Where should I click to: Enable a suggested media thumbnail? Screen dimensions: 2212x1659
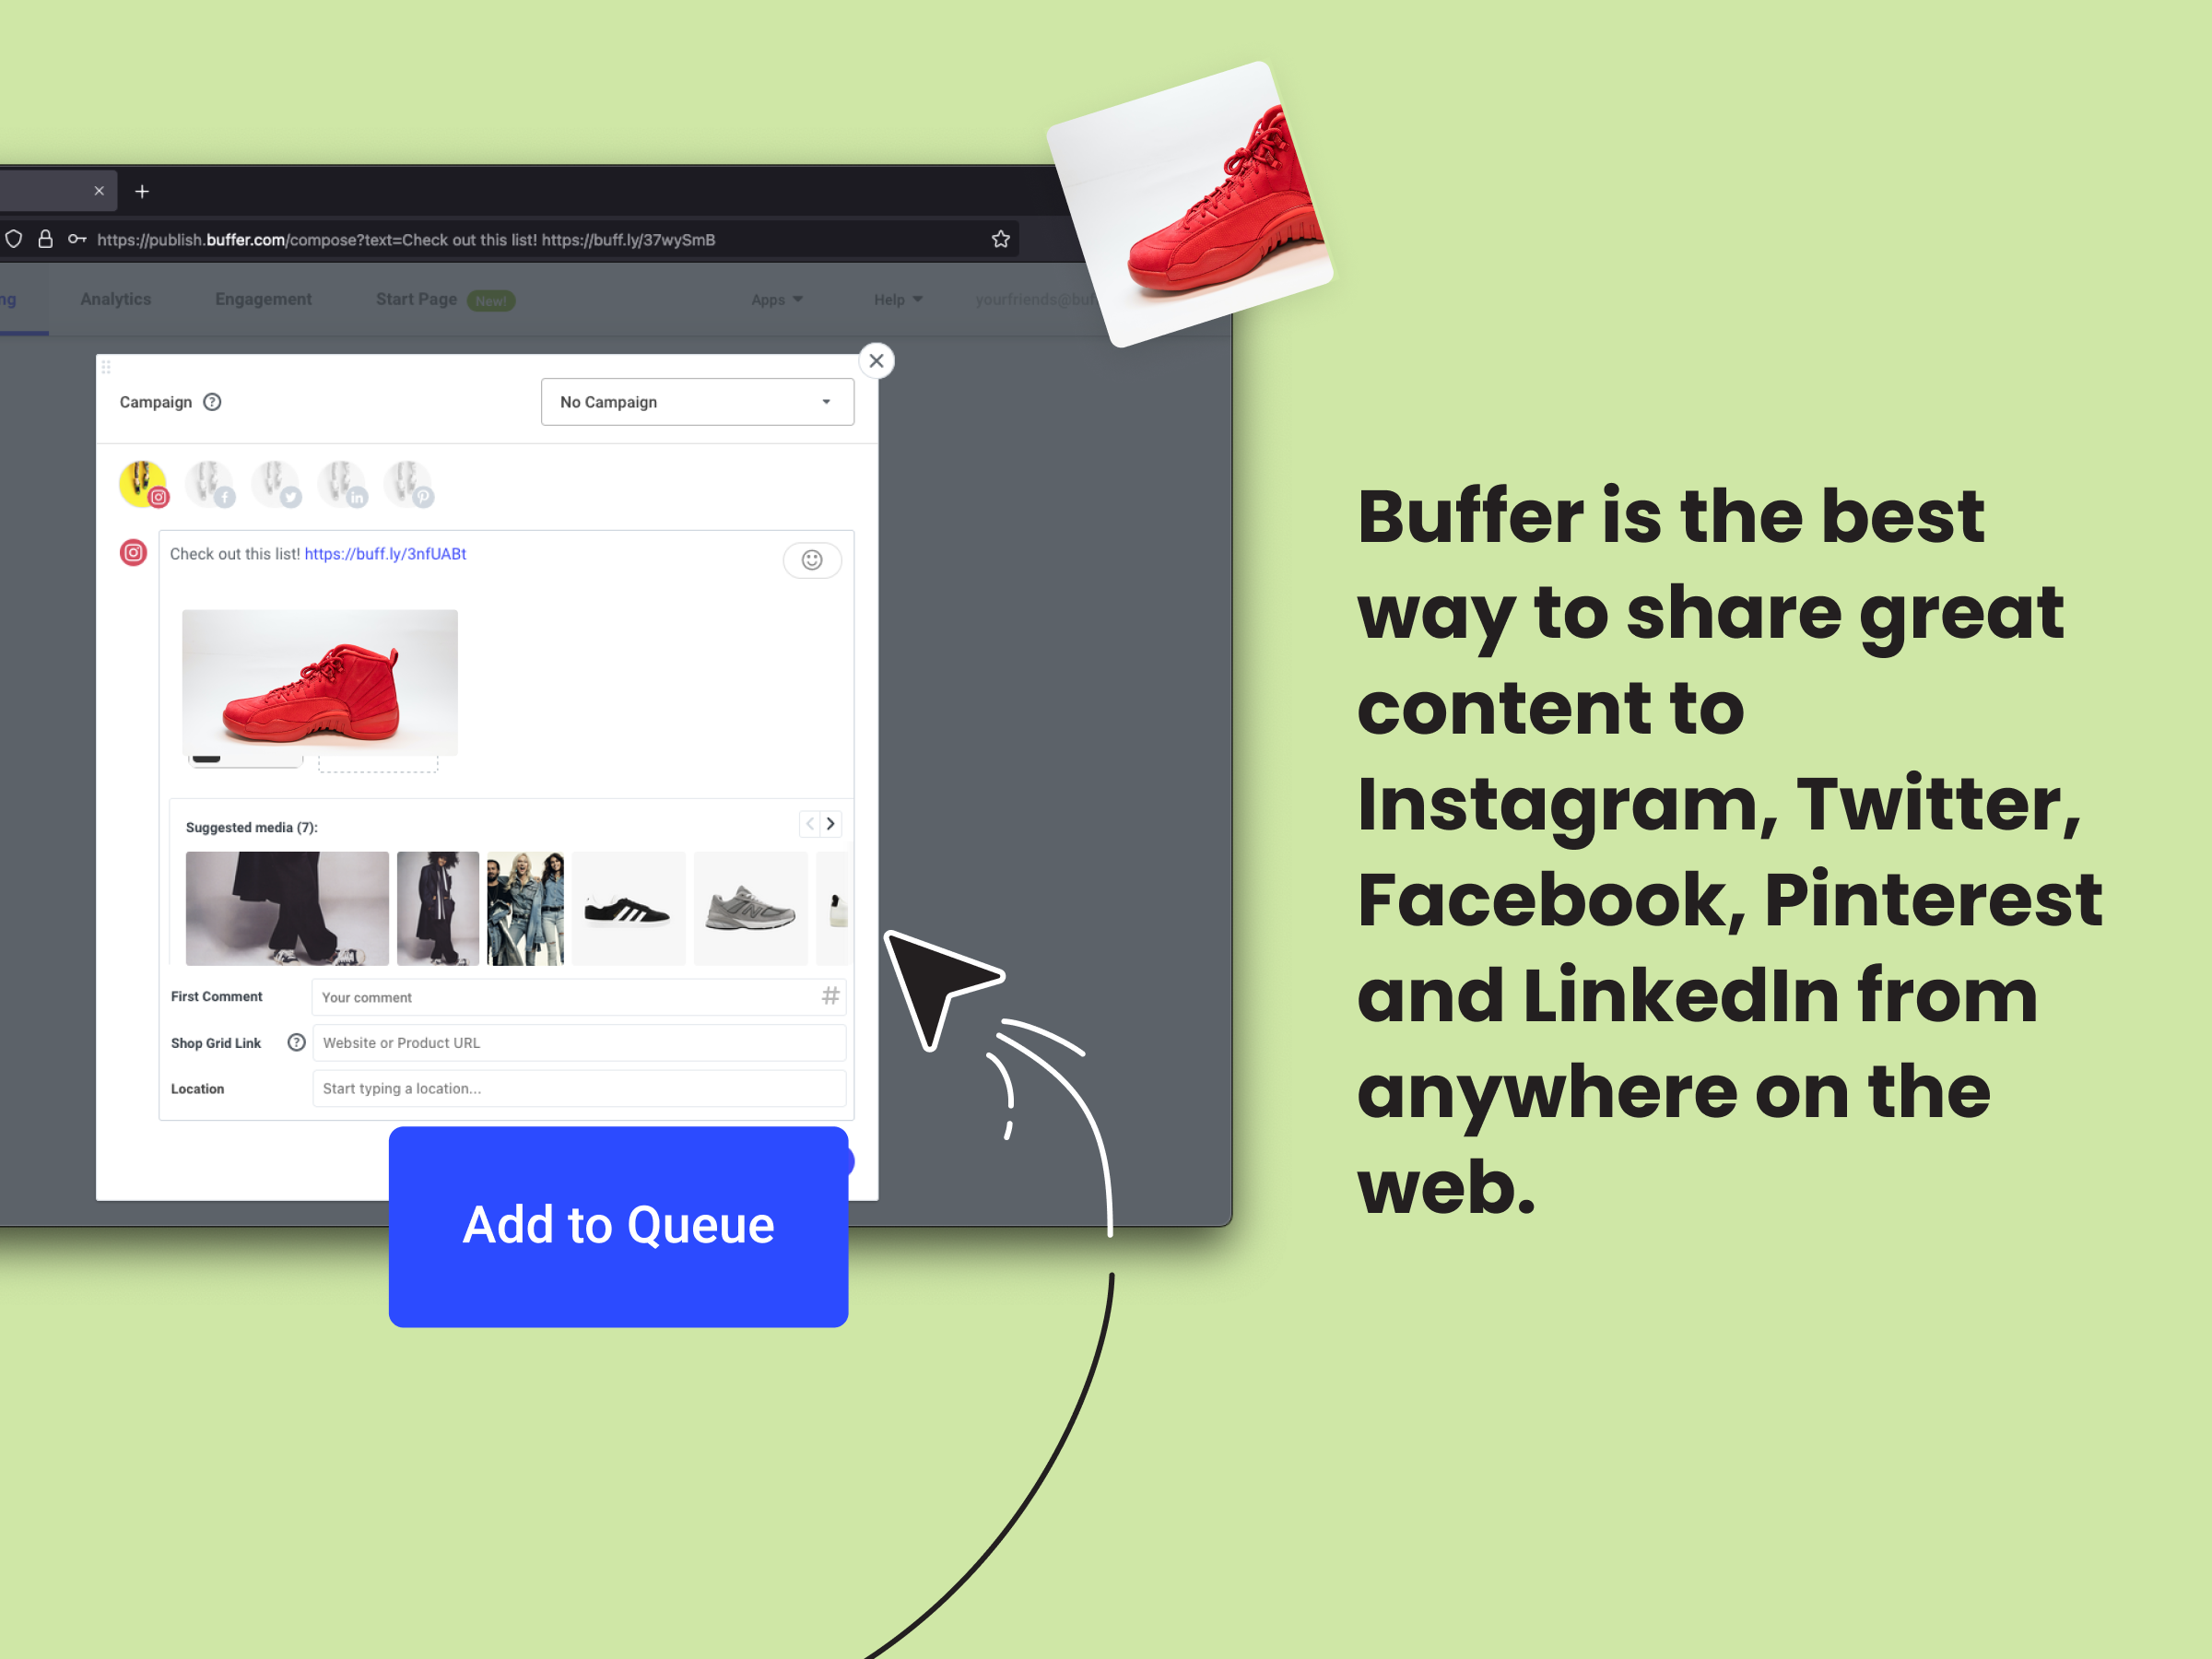coord(286,902)
